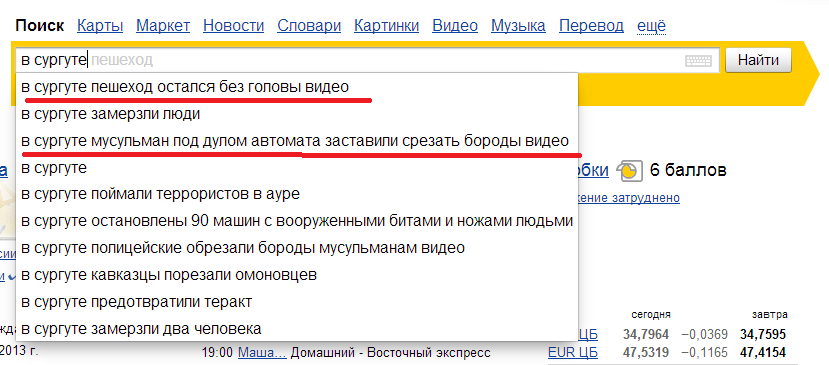
Task: Pick suggestion 'в сургуте полицейские обрезали бороды'
Action: (x=297, y=248)
